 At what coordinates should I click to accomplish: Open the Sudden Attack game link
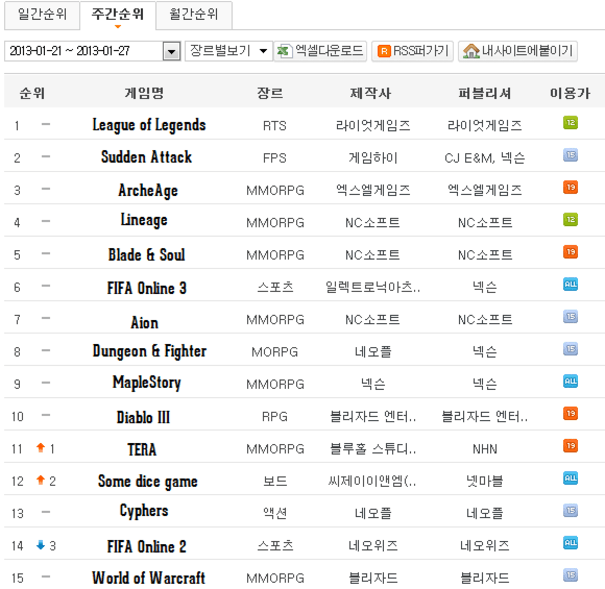pyautogui.click(x=146, y=157)
